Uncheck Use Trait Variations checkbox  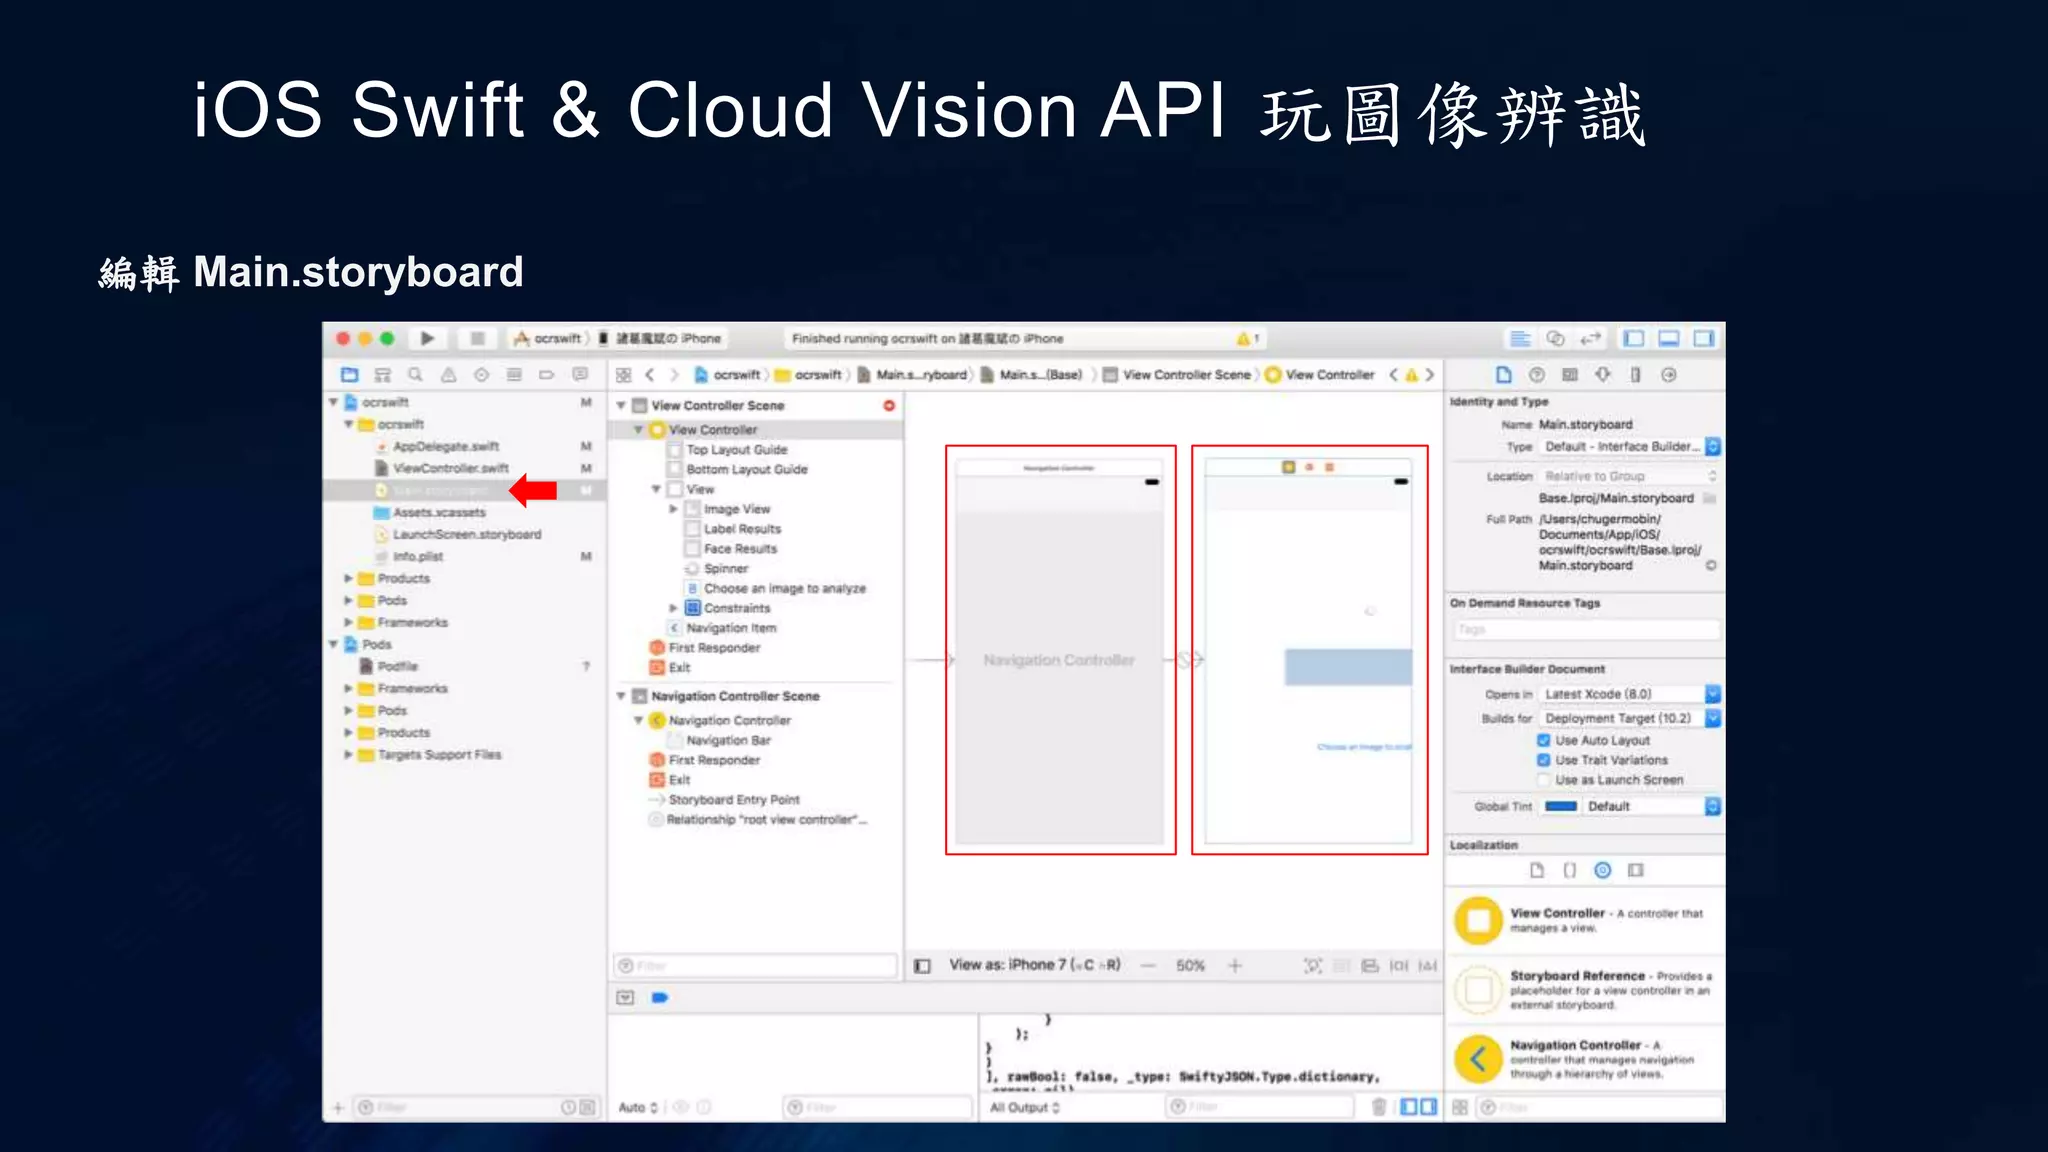point(1543,760)
